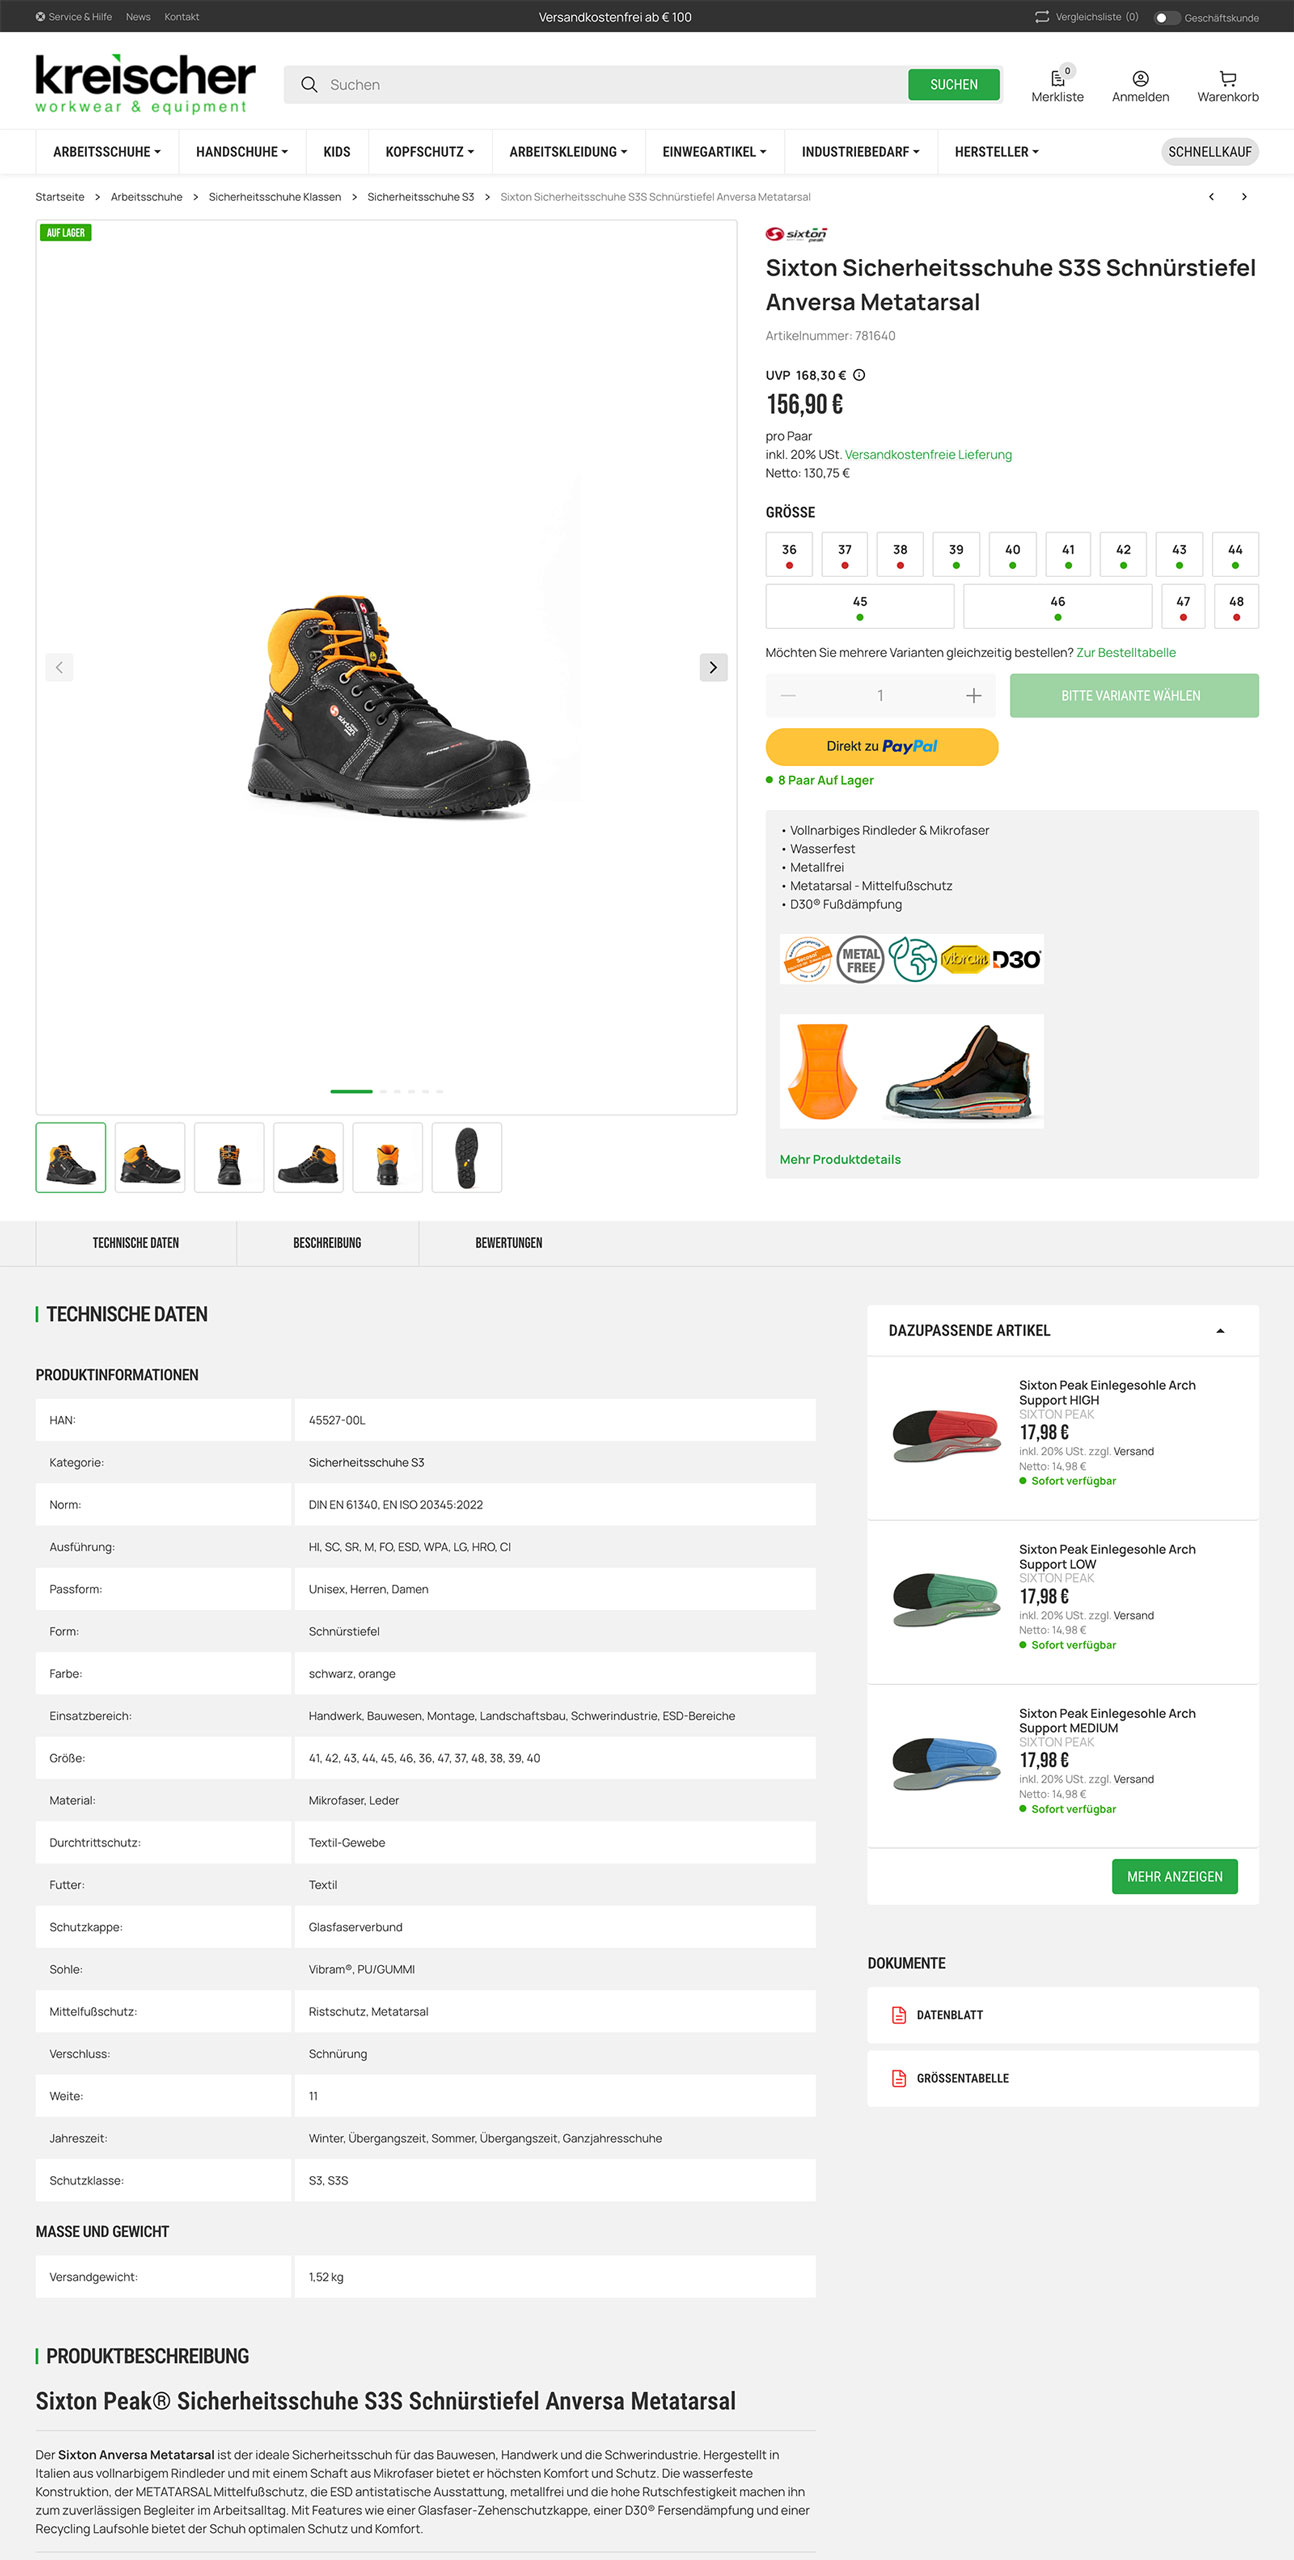Viewport: 1294px width, 2560px height.
Task: Open the Vergleichsliste compare icon
Action: click(x=1042, y=17)
